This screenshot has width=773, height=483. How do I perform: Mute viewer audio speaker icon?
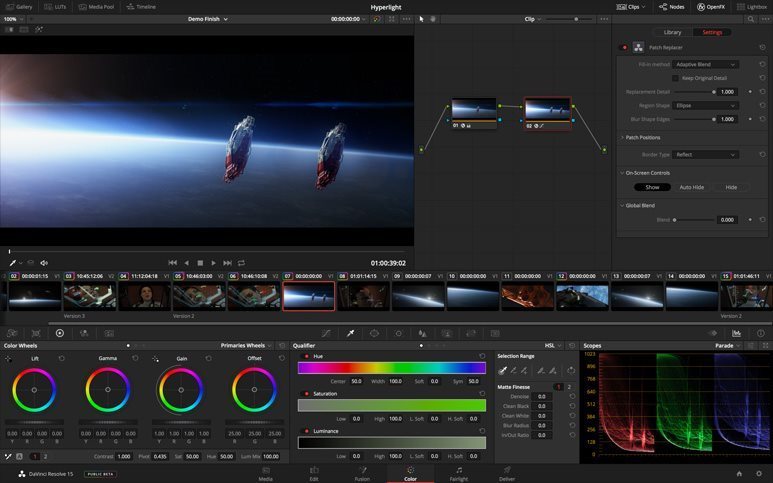click(x=44, y=263)
